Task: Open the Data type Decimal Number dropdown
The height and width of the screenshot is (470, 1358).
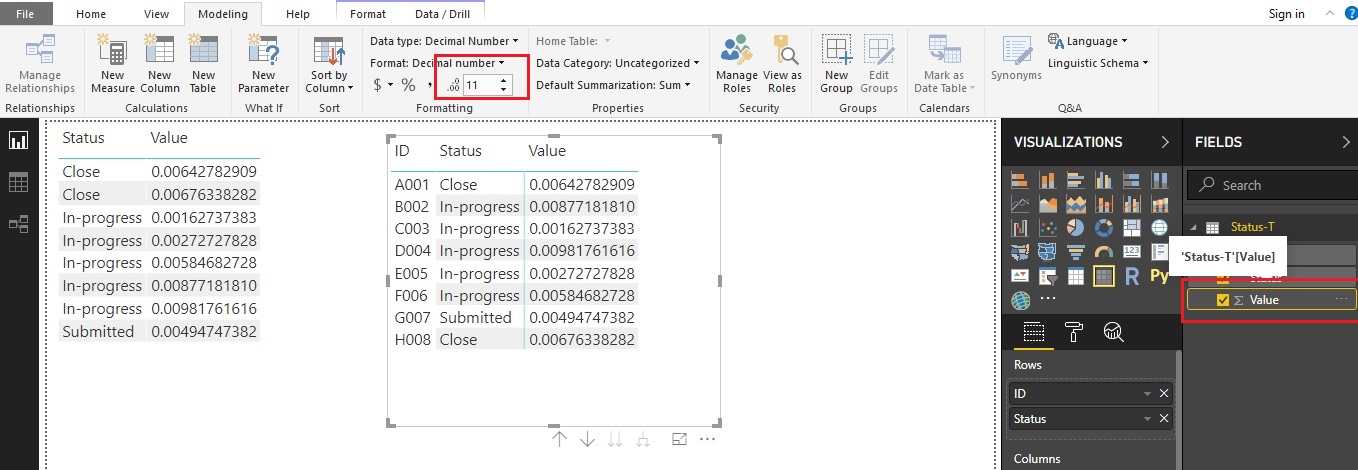Action: [444, 41]
